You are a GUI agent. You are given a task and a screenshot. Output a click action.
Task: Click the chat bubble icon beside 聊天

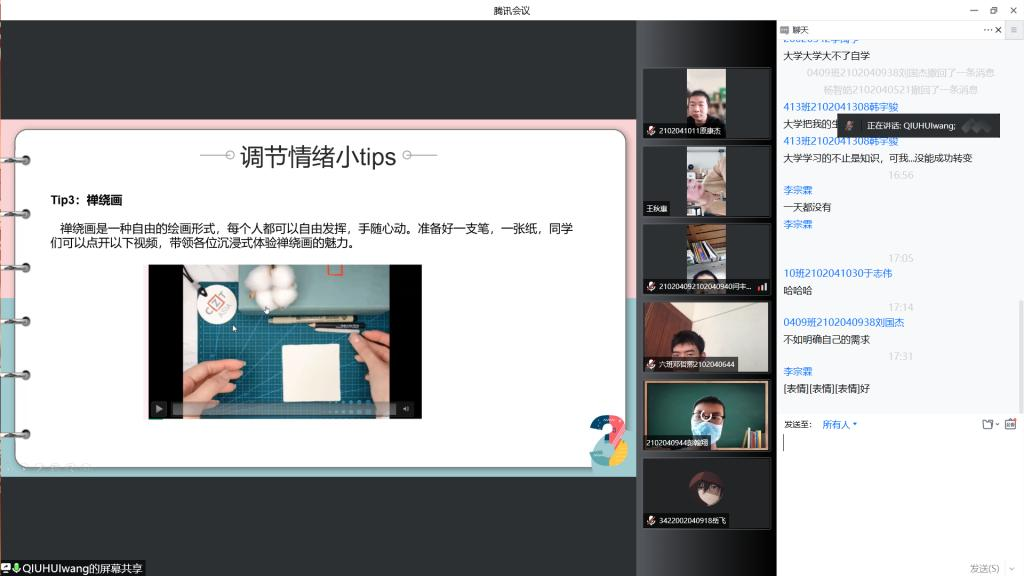[784, 30]
